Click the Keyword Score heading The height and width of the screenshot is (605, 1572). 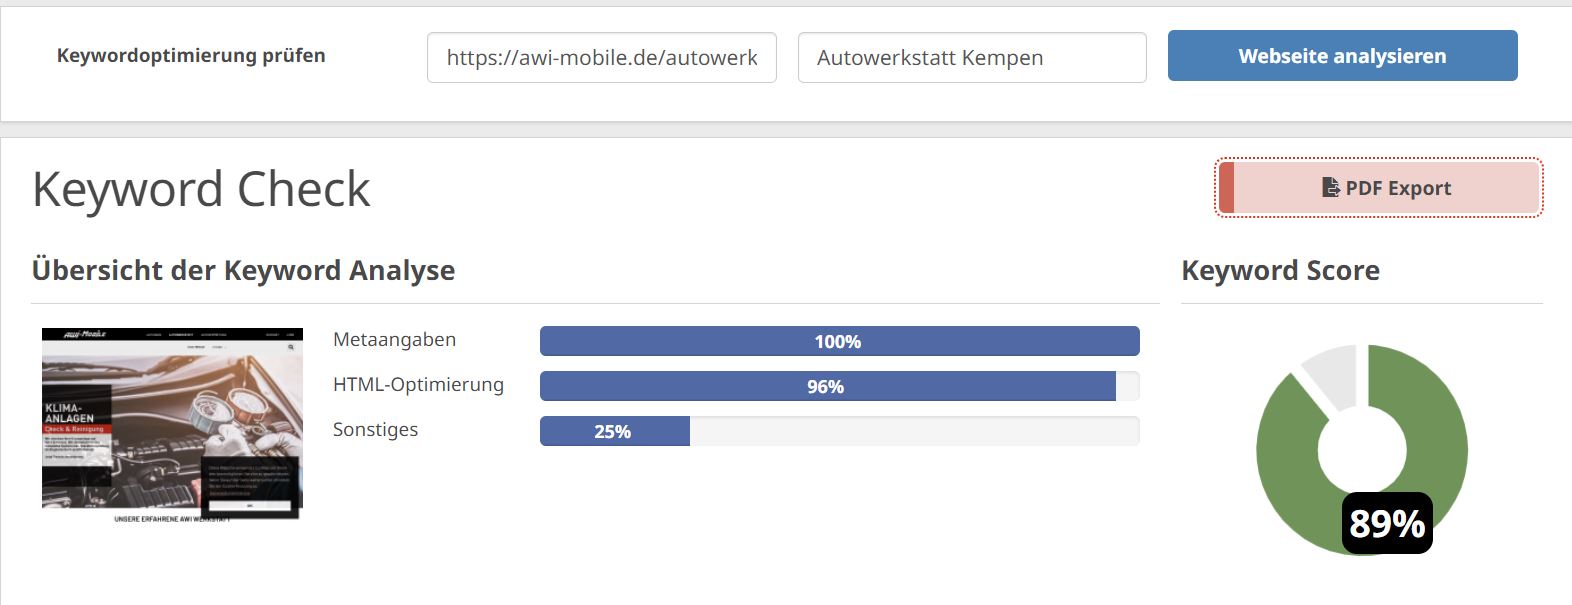[1280, 270]
